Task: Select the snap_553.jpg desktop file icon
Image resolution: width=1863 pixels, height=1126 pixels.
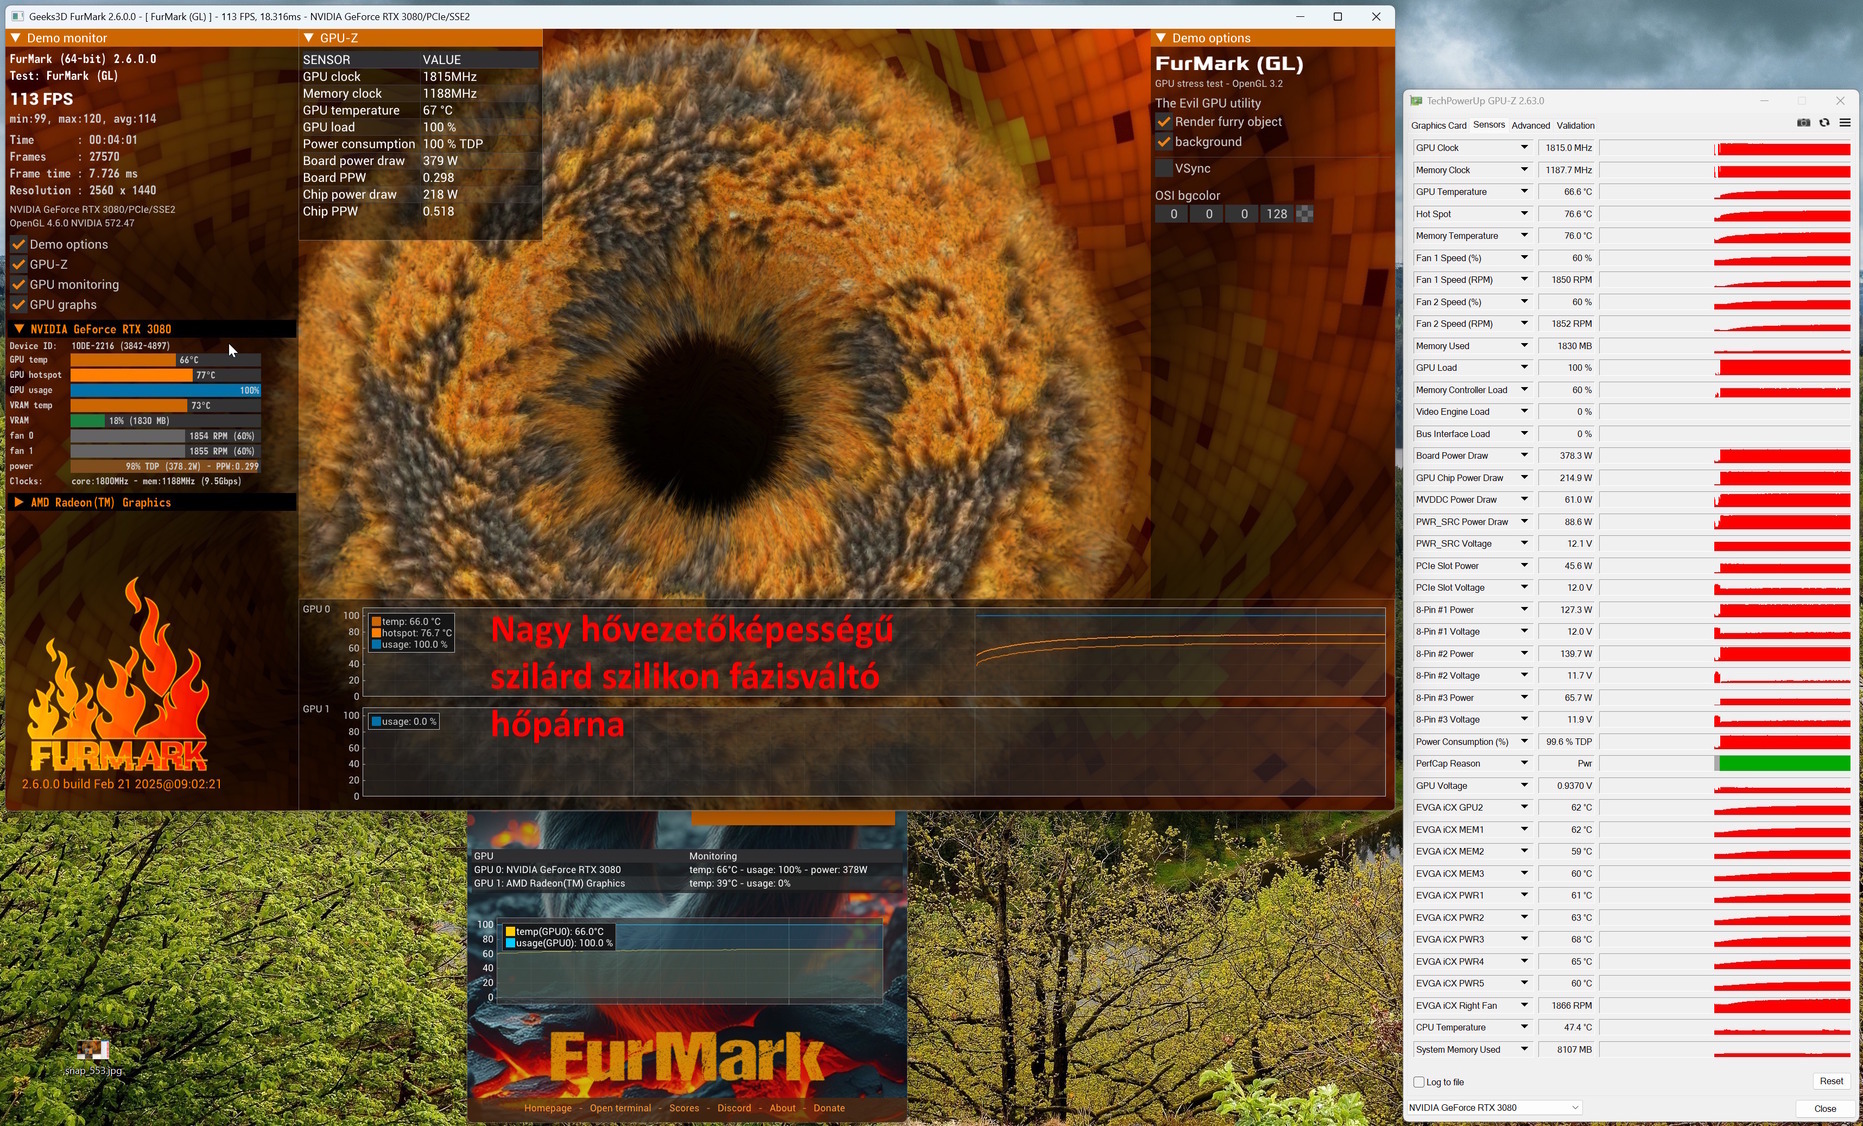Action: pyautogui.click(x=93, y=1056)
